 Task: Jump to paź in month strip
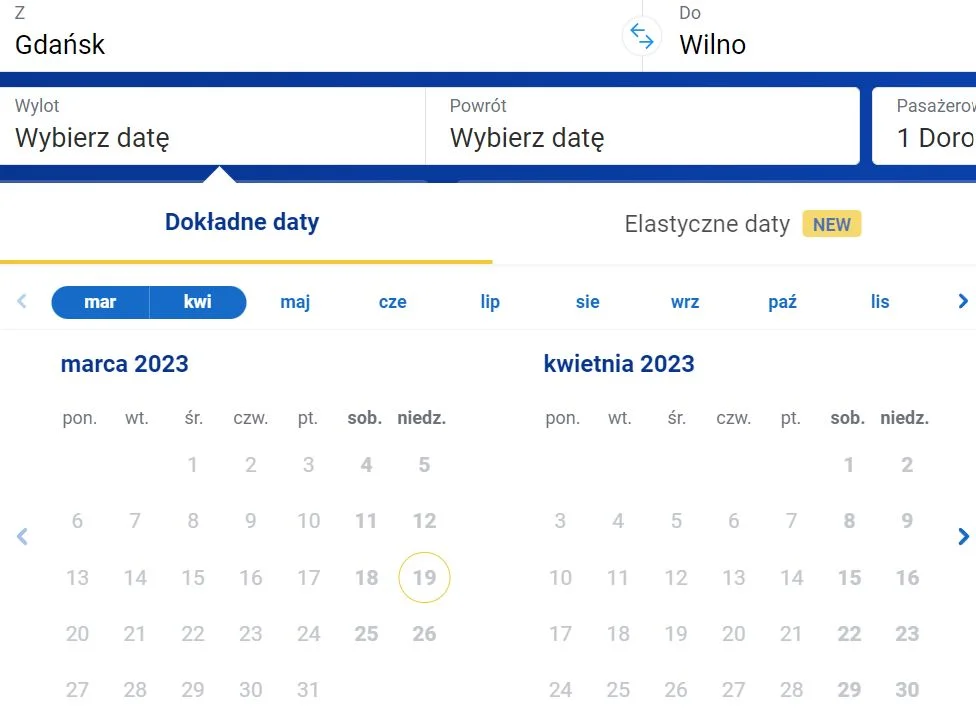782,302
